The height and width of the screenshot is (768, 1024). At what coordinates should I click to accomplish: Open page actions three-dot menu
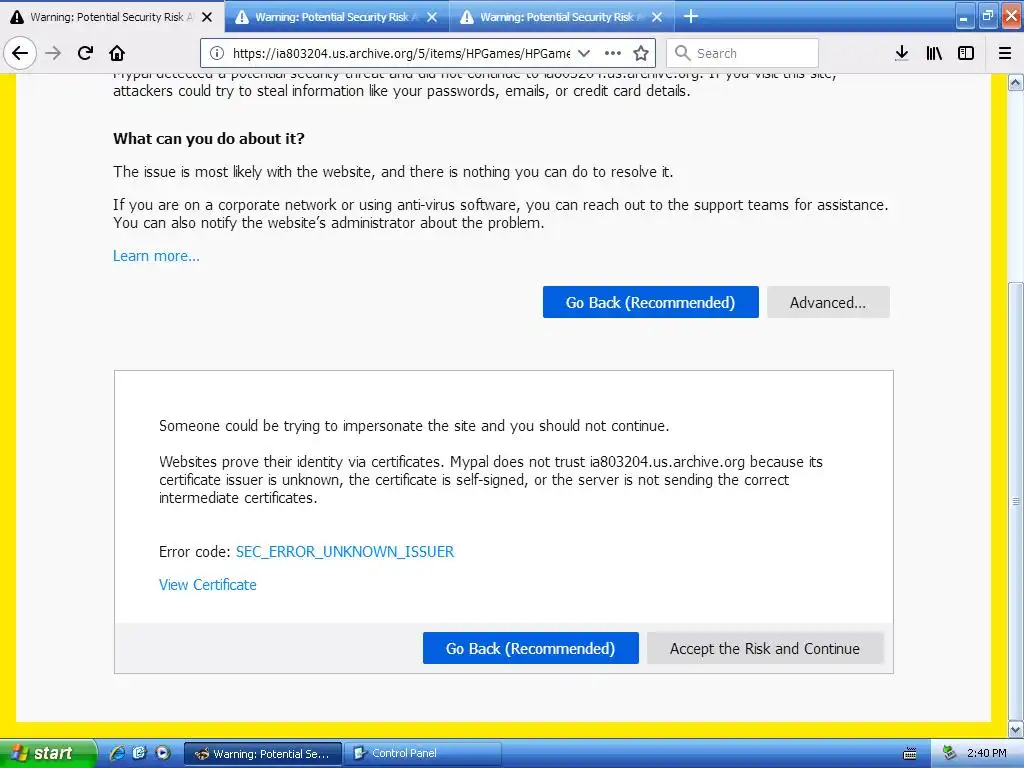point(613,53)
